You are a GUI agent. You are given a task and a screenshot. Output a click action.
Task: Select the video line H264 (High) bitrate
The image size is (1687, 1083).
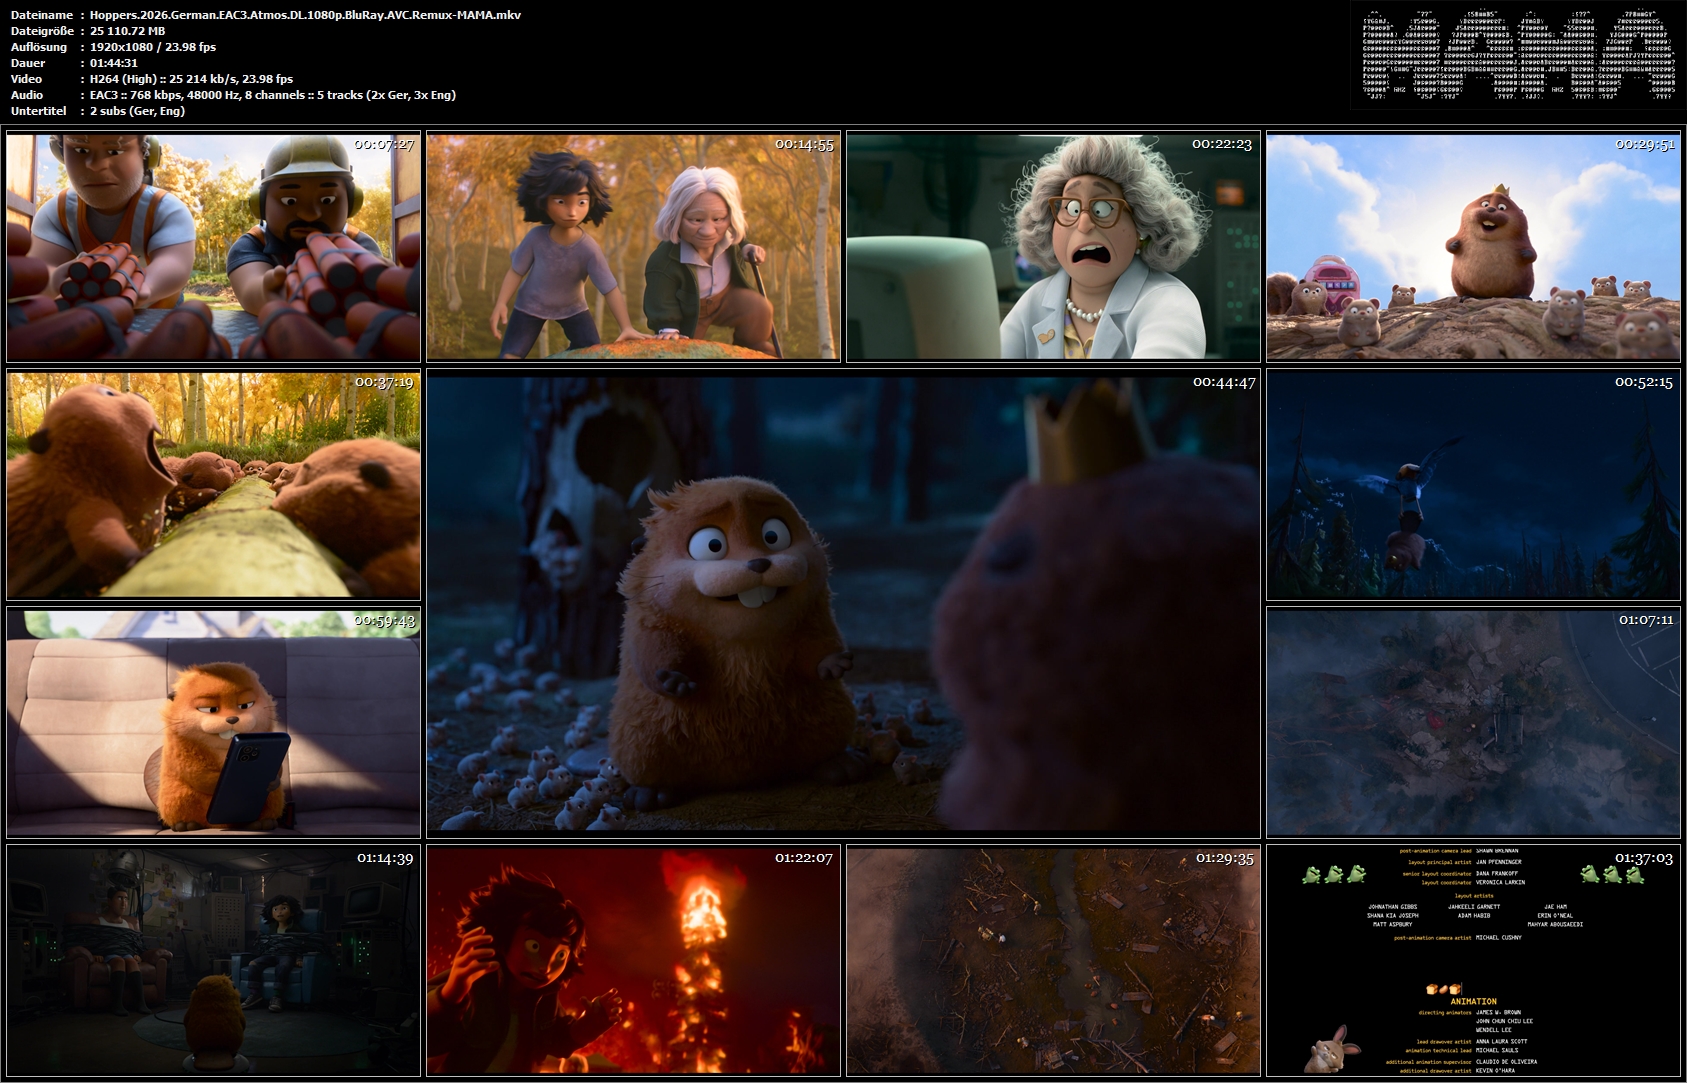(x=191, y=79)
